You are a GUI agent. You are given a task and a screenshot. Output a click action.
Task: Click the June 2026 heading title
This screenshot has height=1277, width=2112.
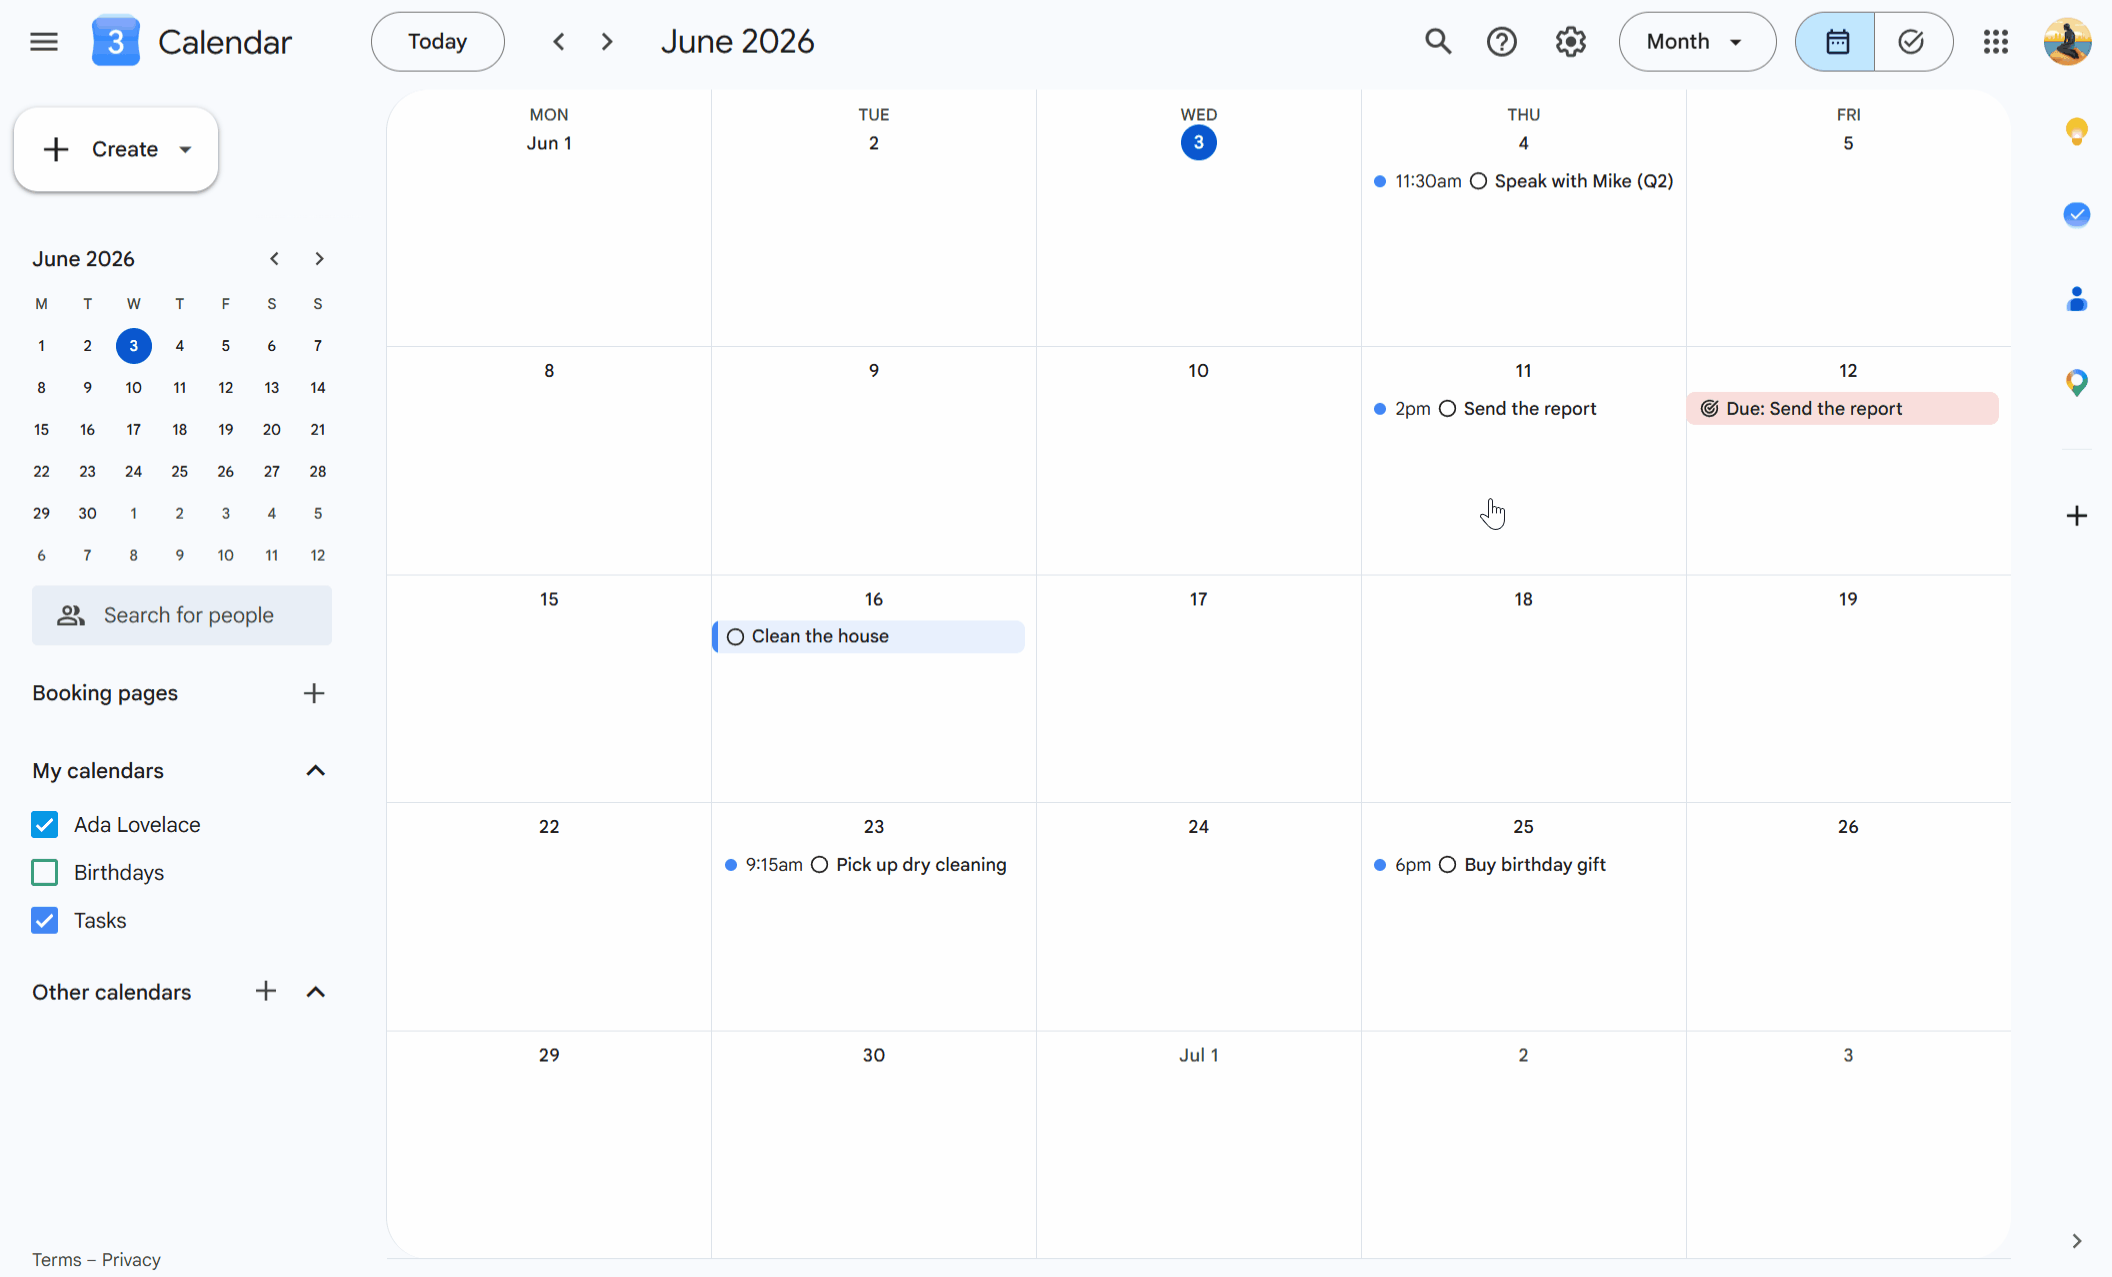point(737,42)
